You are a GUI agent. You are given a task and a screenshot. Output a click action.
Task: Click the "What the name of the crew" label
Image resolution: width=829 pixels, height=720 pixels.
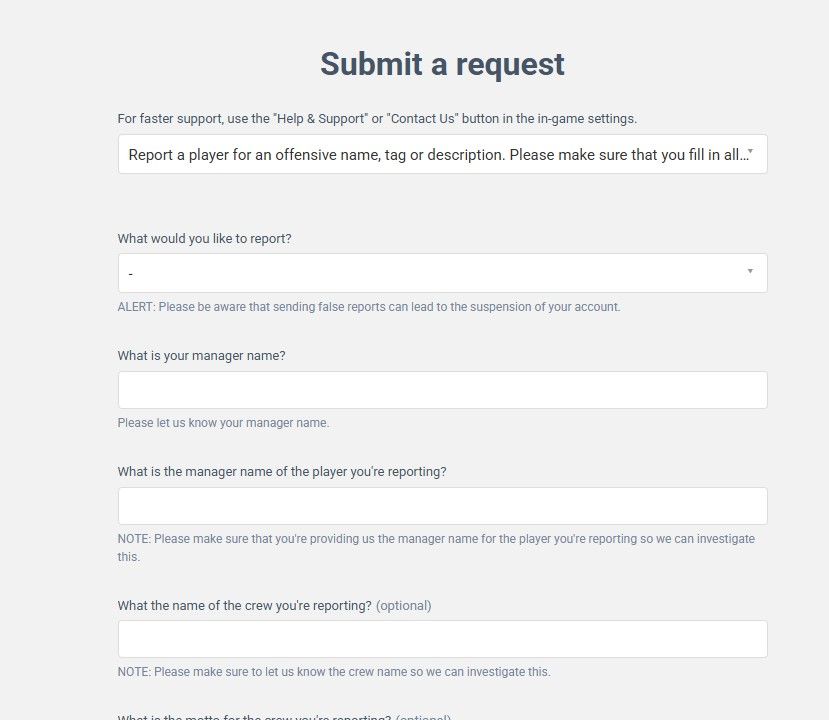pyautogui.click(x=244, y=606)
